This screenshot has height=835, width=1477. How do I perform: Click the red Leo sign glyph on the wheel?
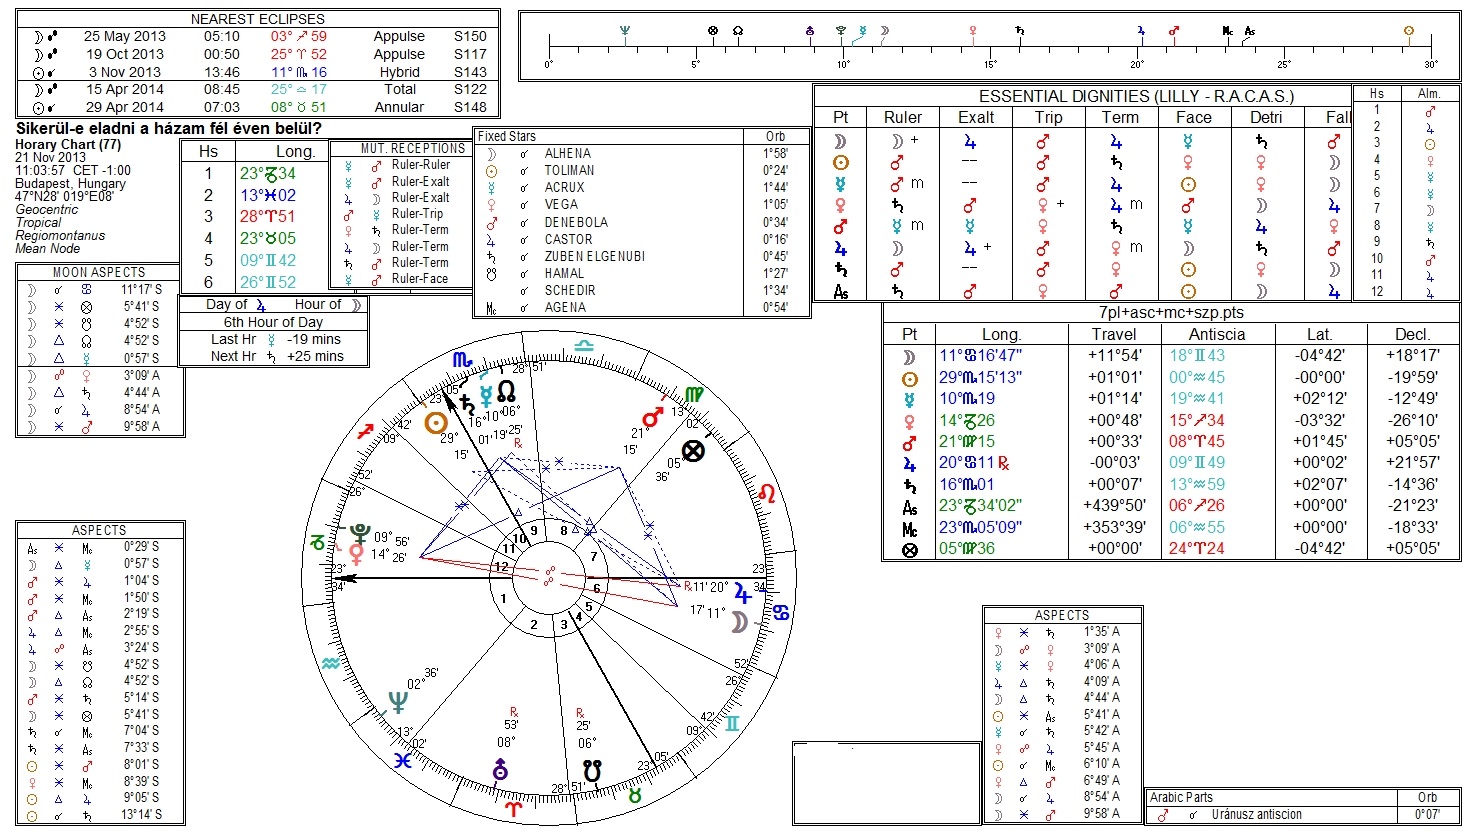click(767, 493)
